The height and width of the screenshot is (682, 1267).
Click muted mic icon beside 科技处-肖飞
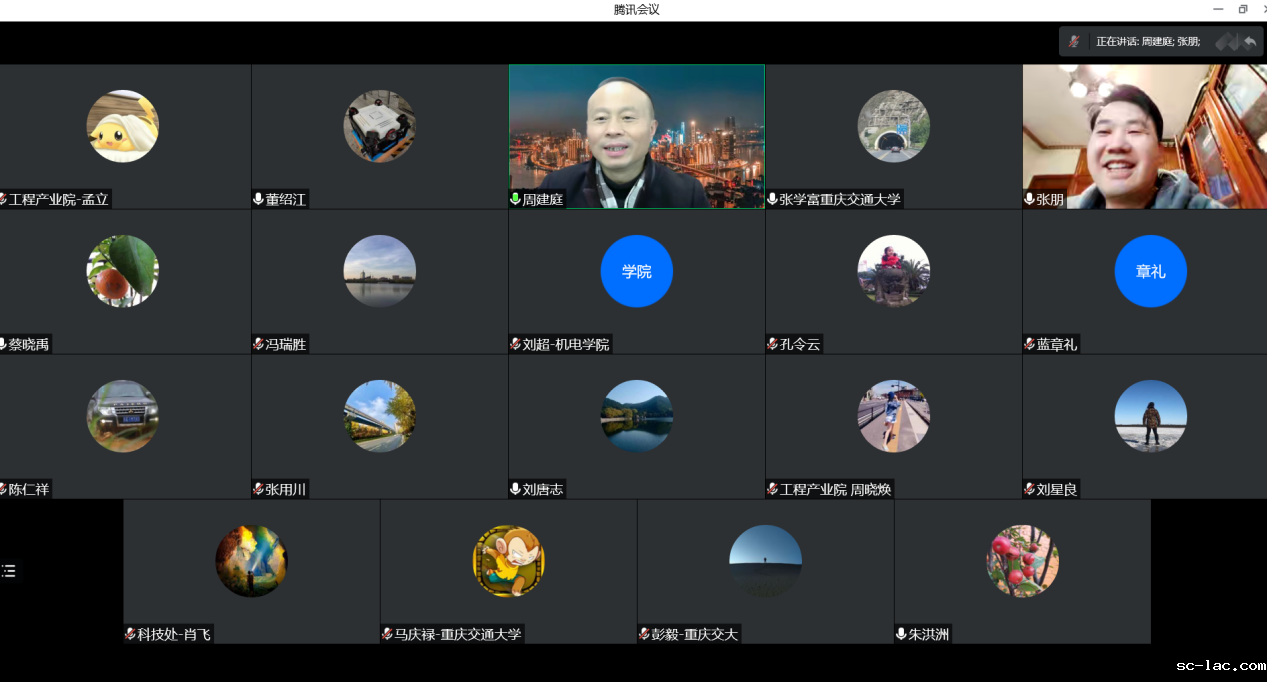[x=130, y=634]
